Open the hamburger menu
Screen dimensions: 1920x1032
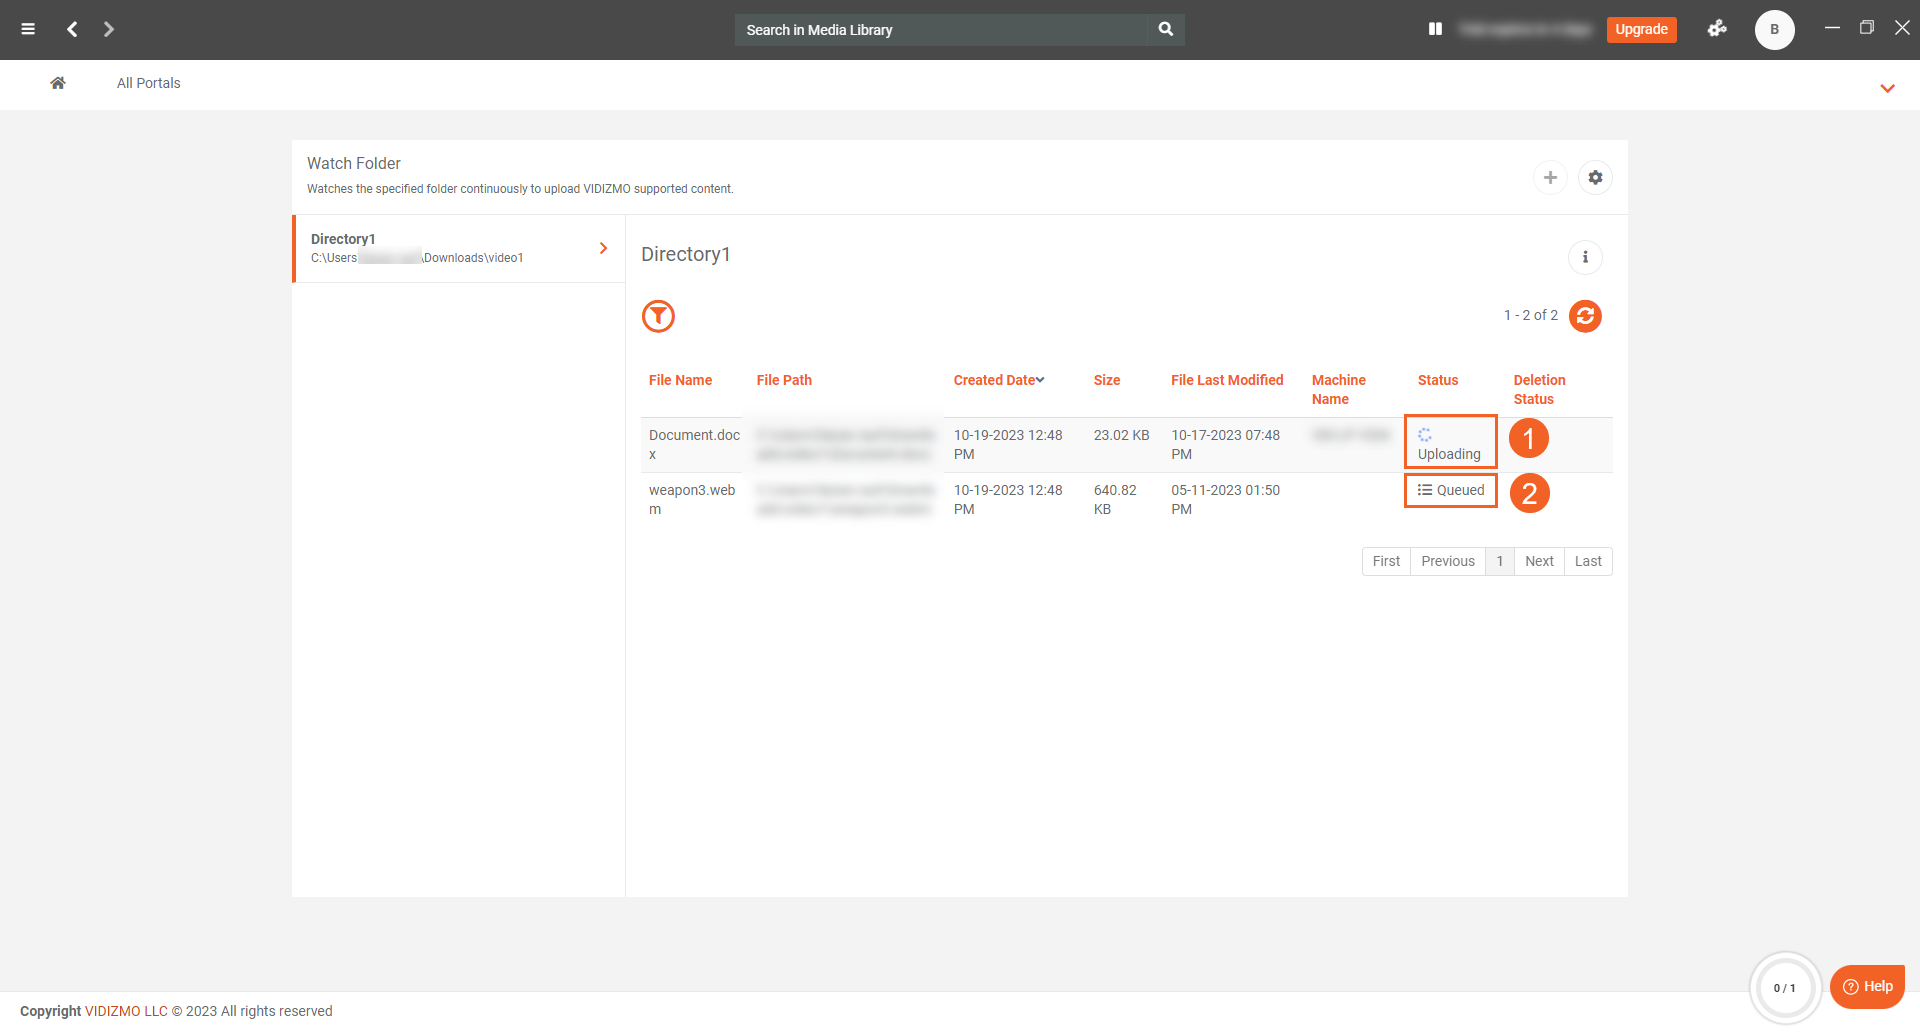click(x=28, y=29)
